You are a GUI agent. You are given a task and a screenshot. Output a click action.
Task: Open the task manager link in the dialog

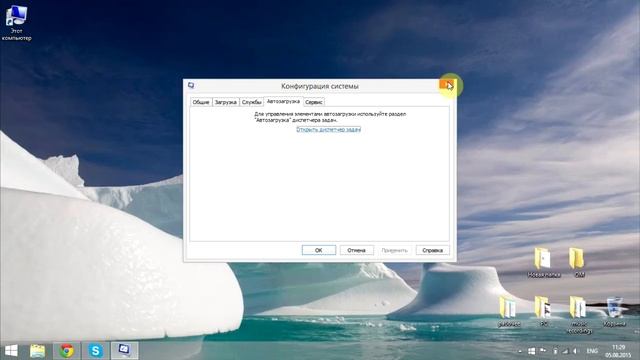(x=329, y=129)
